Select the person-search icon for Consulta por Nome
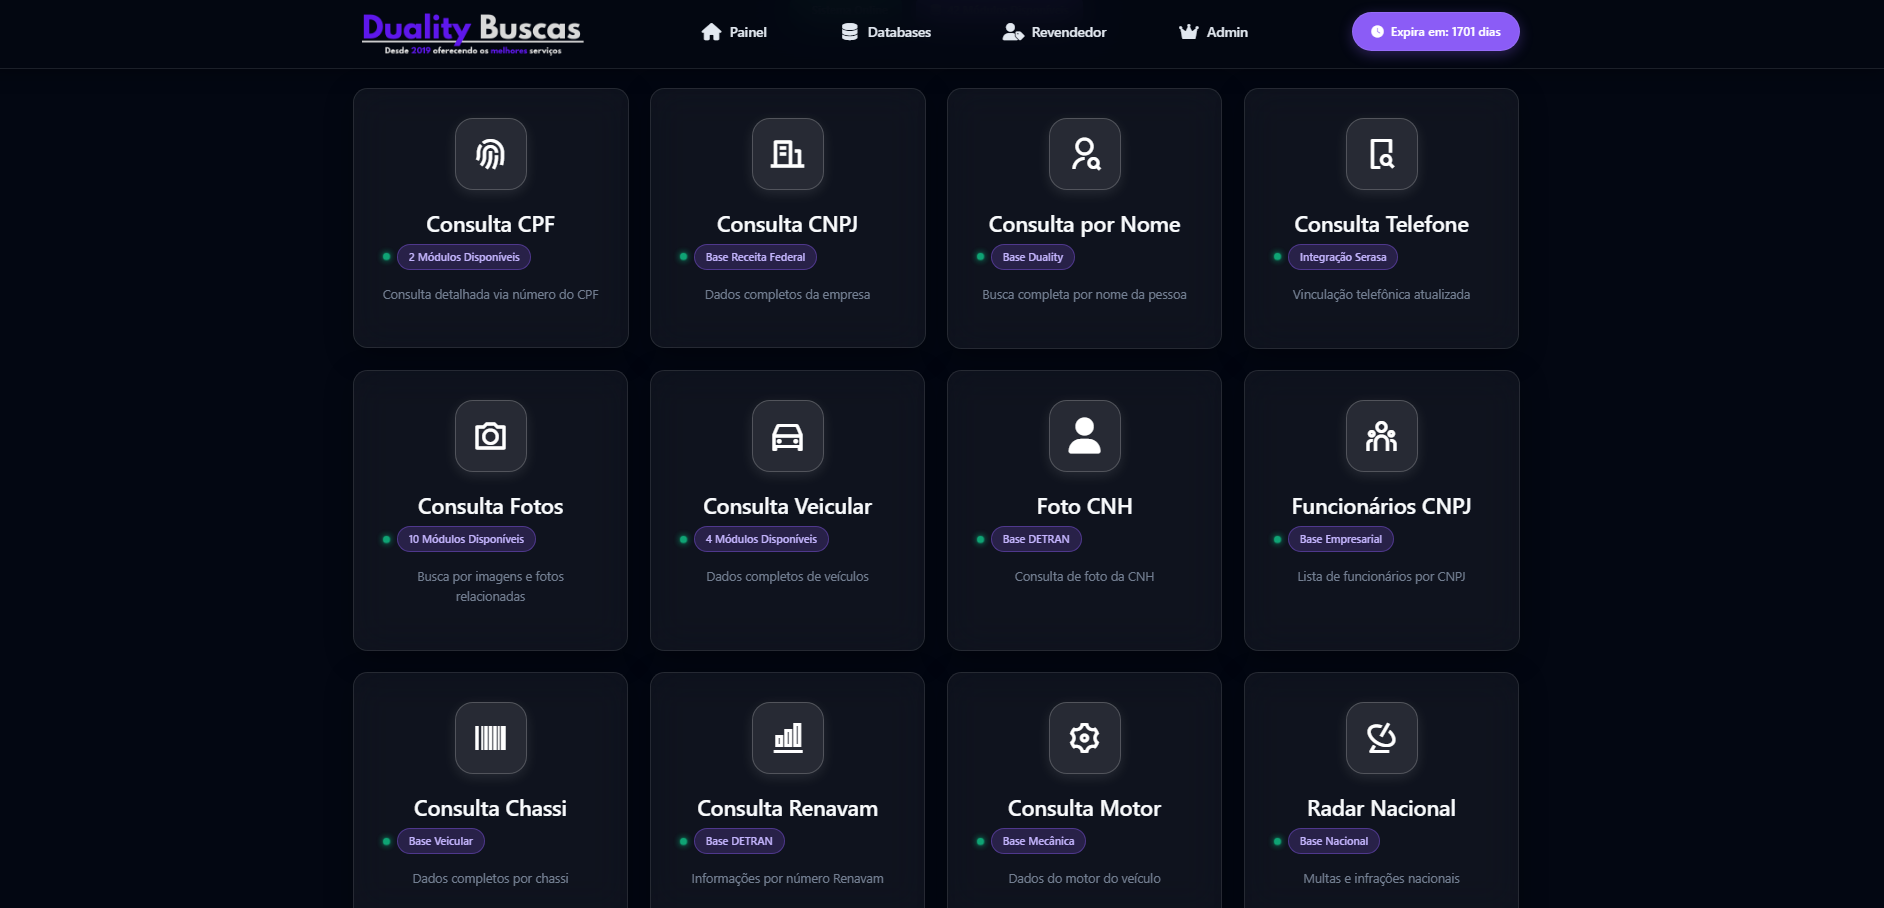Image resolution: width=1884 pixels, height=908 pixels. coord(1084,154)
